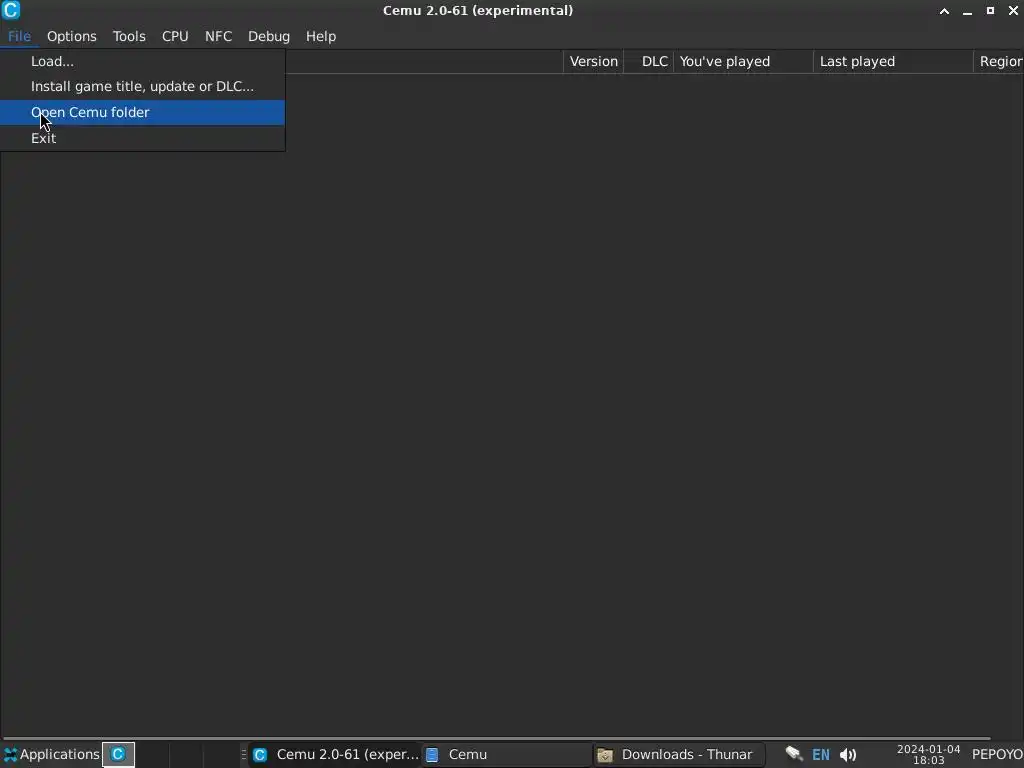This screenshot has width=1024, height=768.
Task: Click the volume speaker tray icon
Action: (x=848, y=755)
